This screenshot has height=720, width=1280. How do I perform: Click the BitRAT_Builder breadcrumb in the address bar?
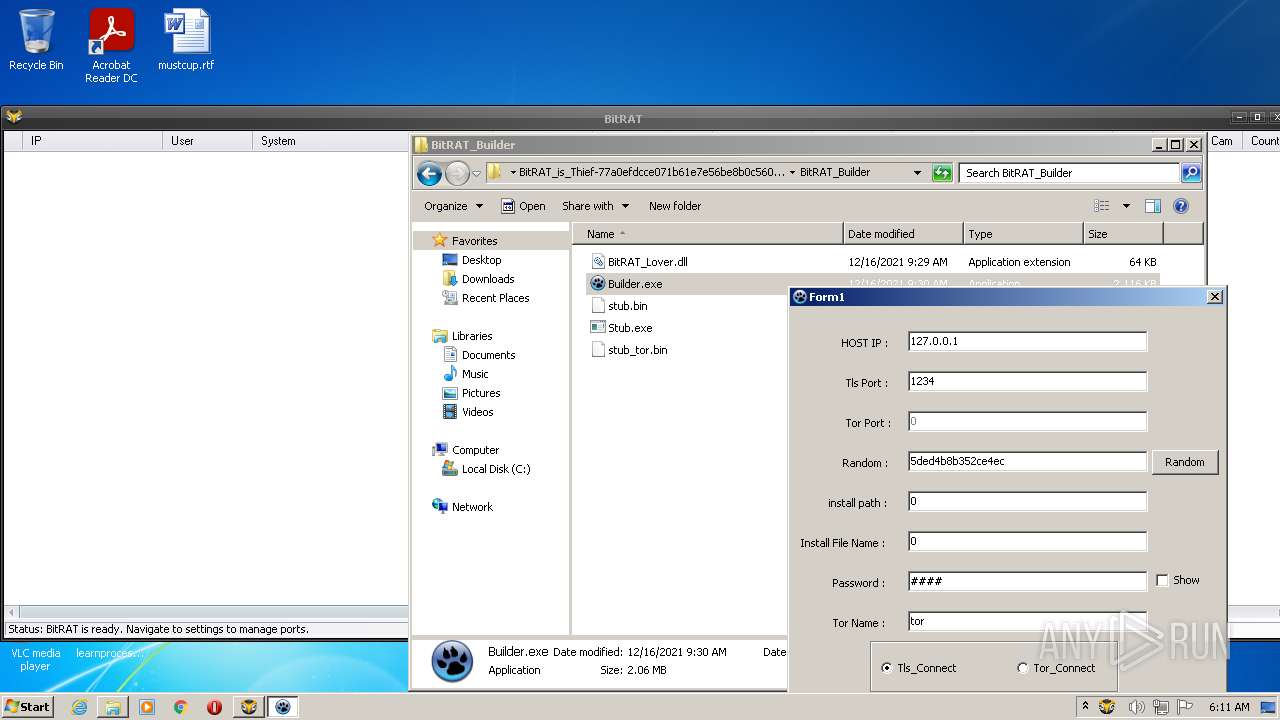835,172
